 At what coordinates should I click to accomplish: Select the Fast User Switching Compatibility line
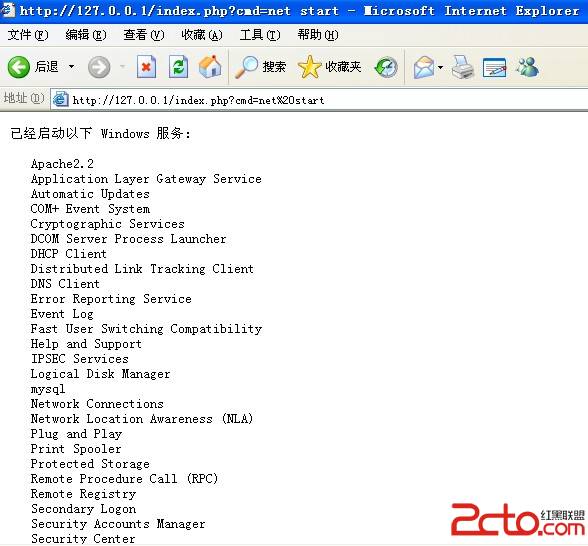pos(146,329)
